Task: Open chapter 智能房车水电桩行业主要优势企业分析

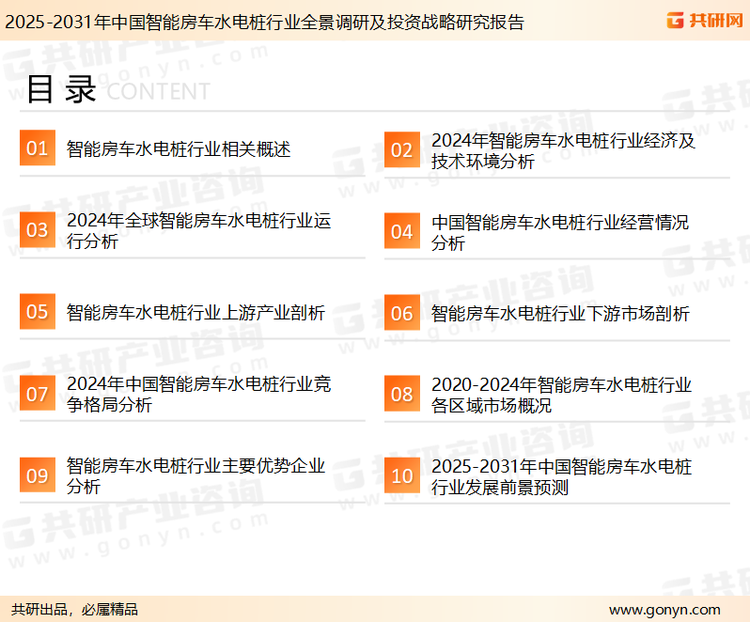Action: click(x=196, y=476)
